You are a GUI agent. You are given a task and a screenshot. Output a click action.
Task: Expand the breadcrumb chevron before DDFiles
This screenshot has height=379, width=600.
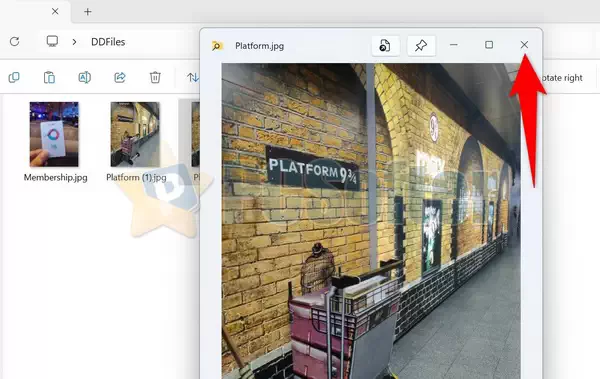[74, 42]
